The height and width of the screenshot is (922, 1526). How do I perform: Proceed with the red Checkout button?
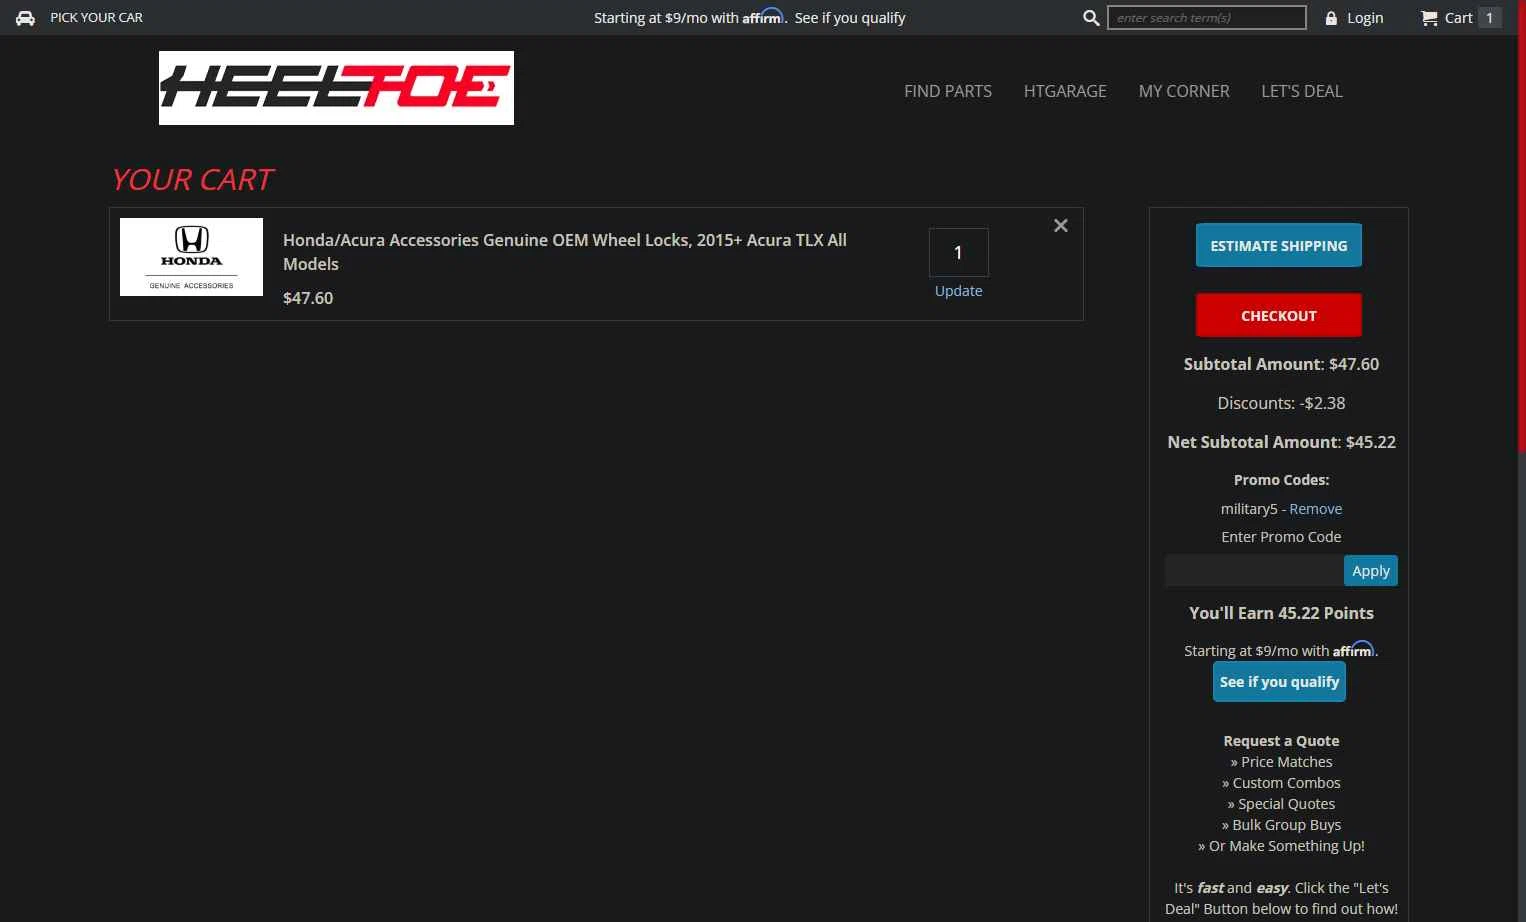[1279, 315]
